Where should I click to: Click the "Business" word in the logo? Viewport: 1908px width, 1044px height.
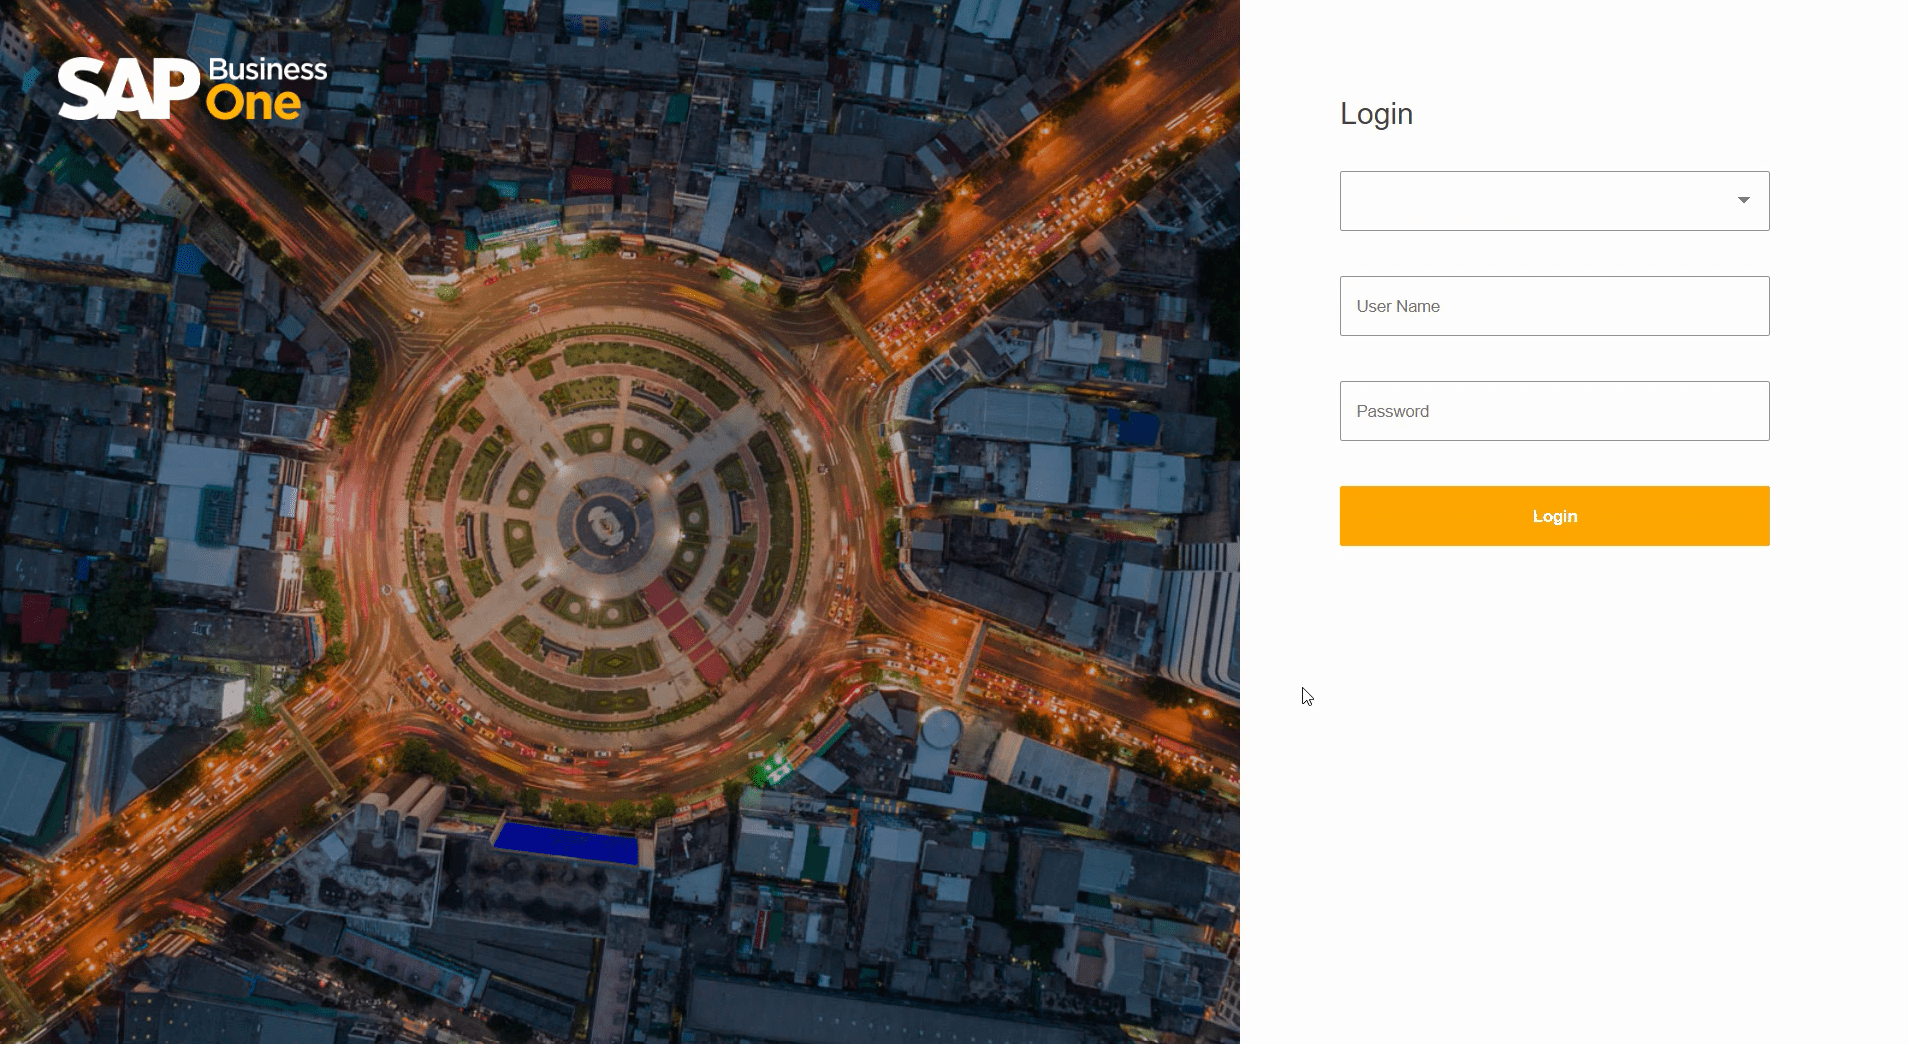(x=268, y=70)
